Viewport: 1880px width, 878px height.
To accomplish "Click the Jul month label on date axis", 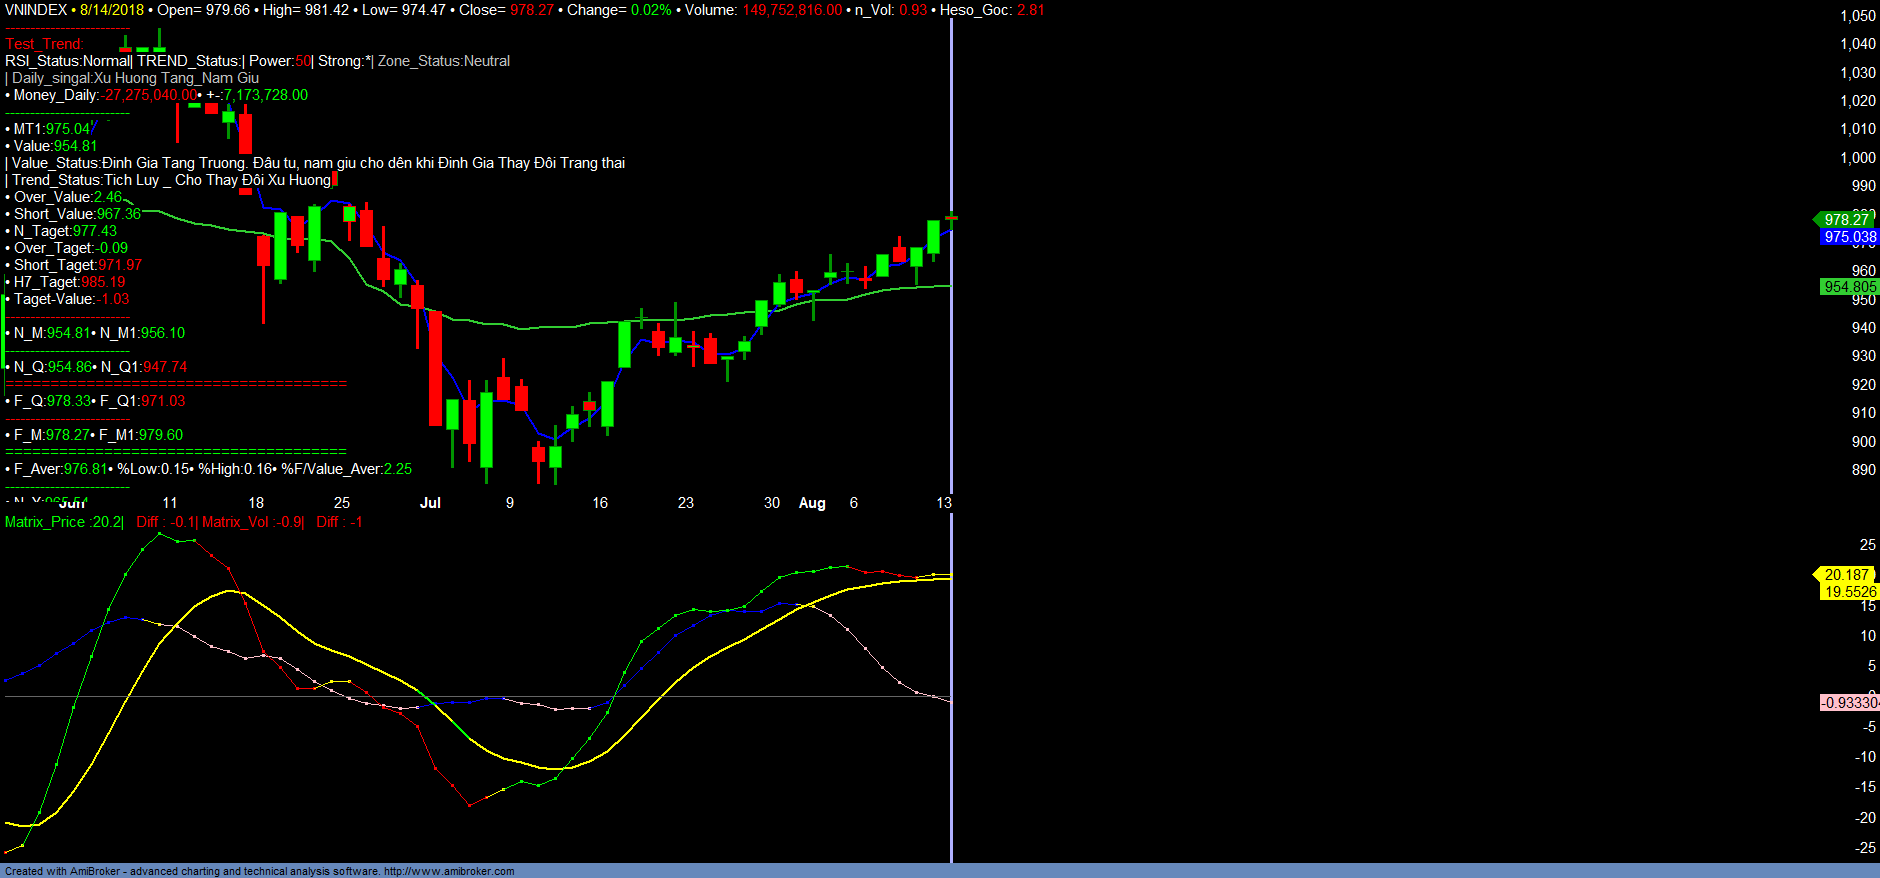I will point(430,503).
